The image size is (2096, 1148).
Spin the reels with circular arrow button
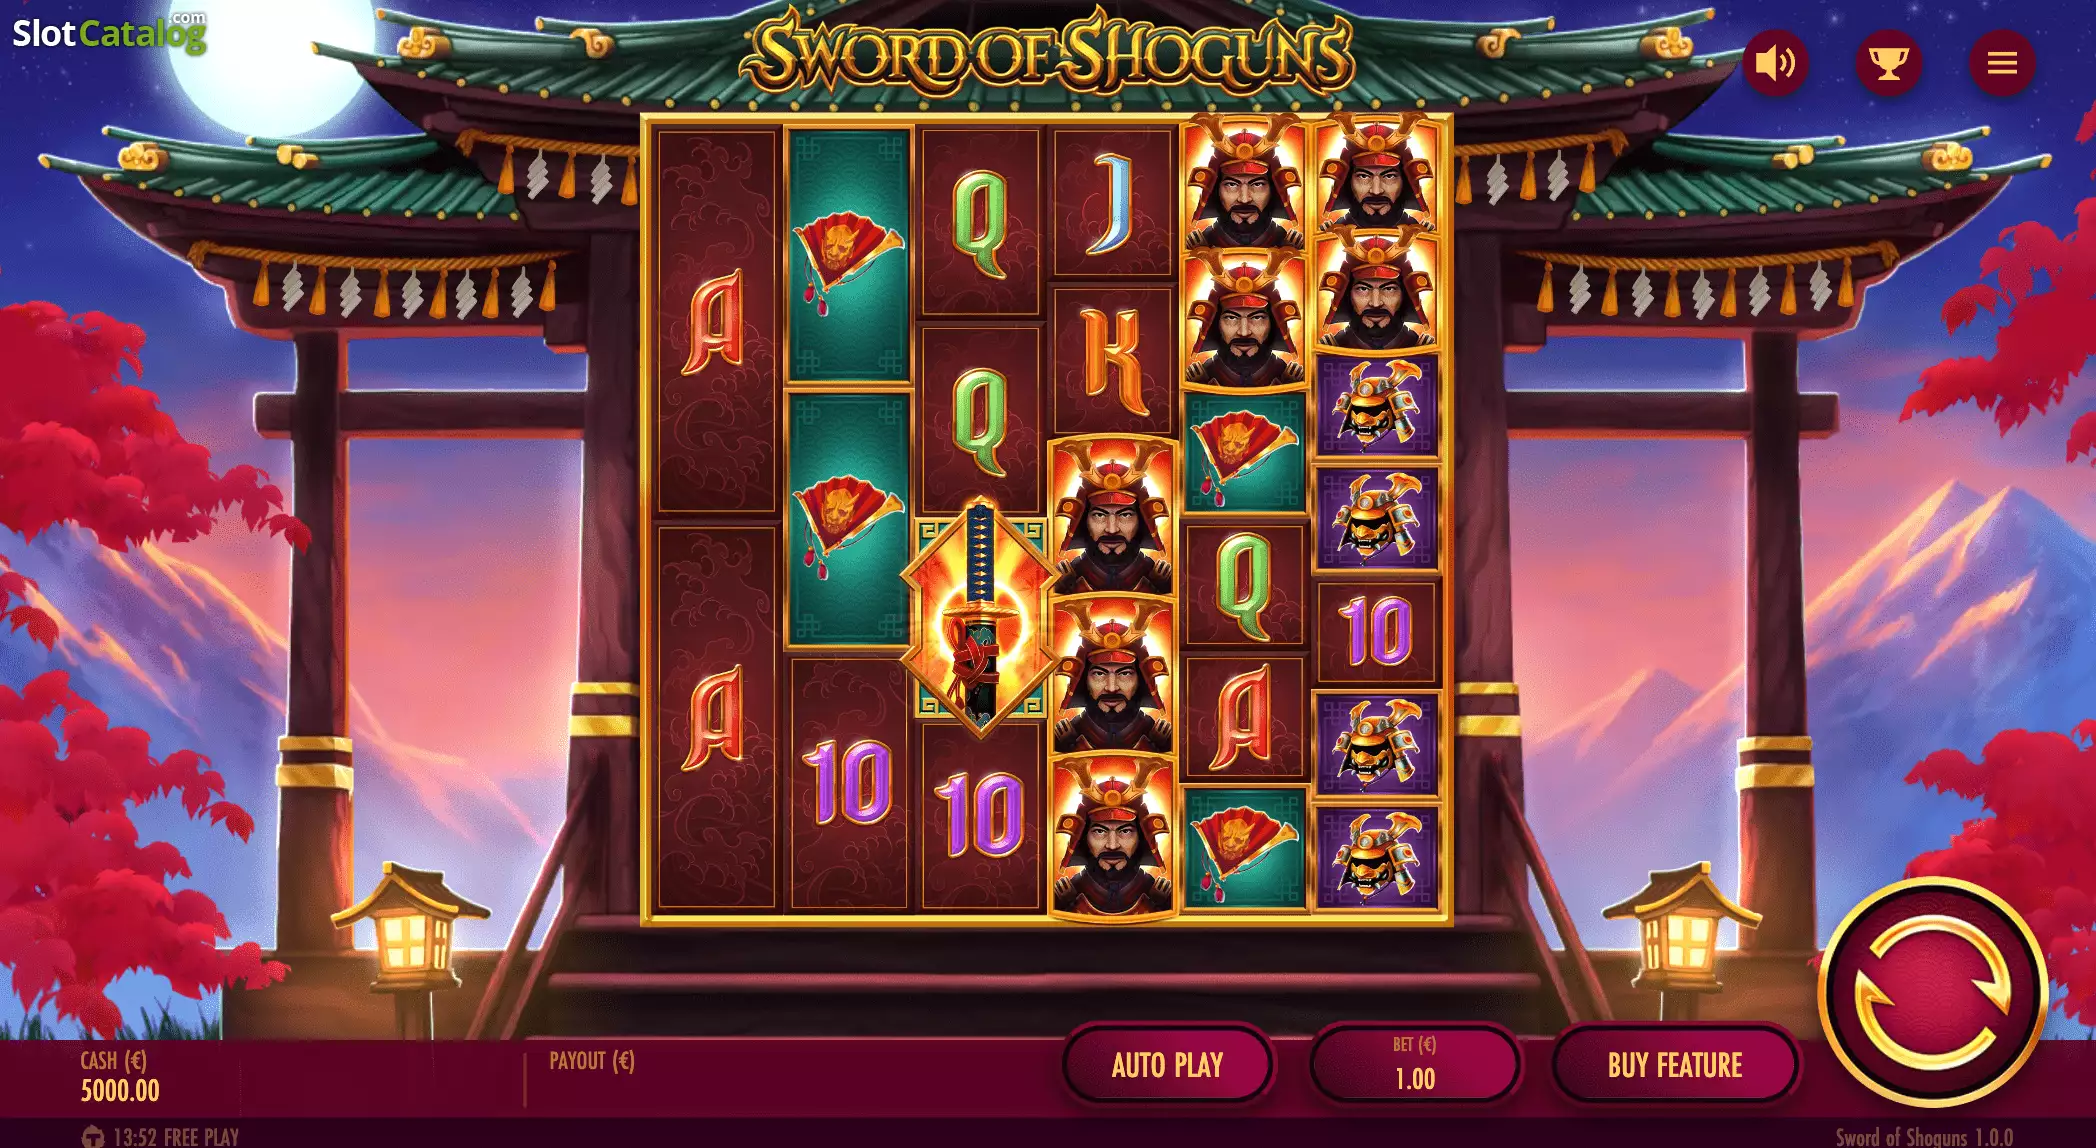point(1933,992)
